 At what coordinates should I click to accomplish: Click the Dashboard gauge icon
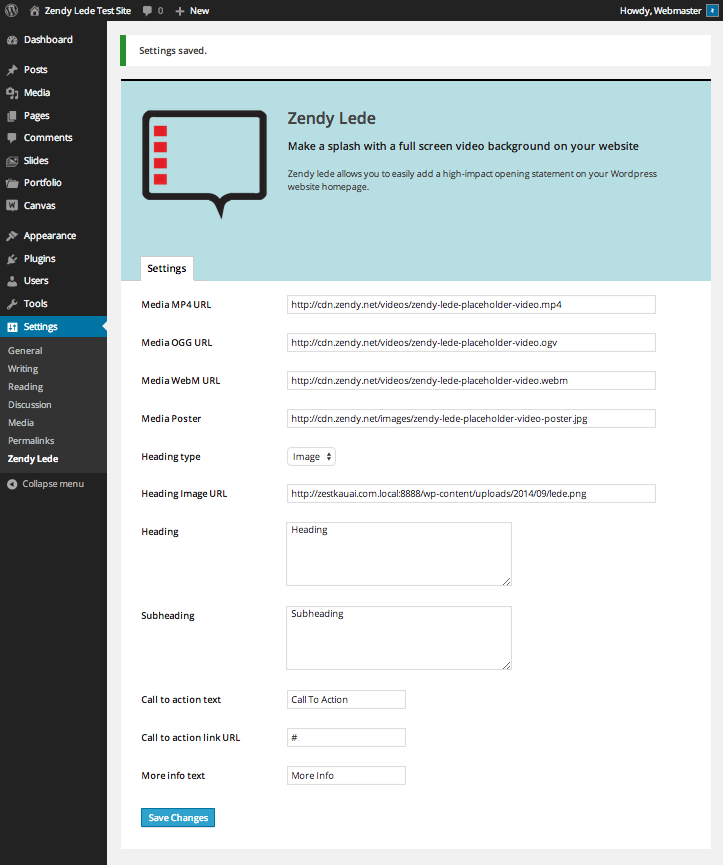(x=12, y=40)
